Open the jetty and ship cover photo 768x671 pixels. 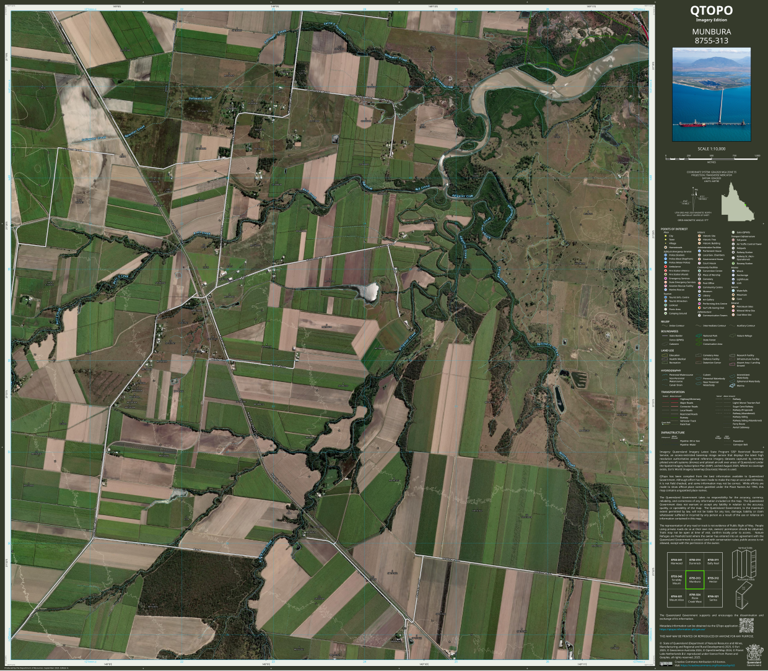pyautogui.click(x=711, y=95)
